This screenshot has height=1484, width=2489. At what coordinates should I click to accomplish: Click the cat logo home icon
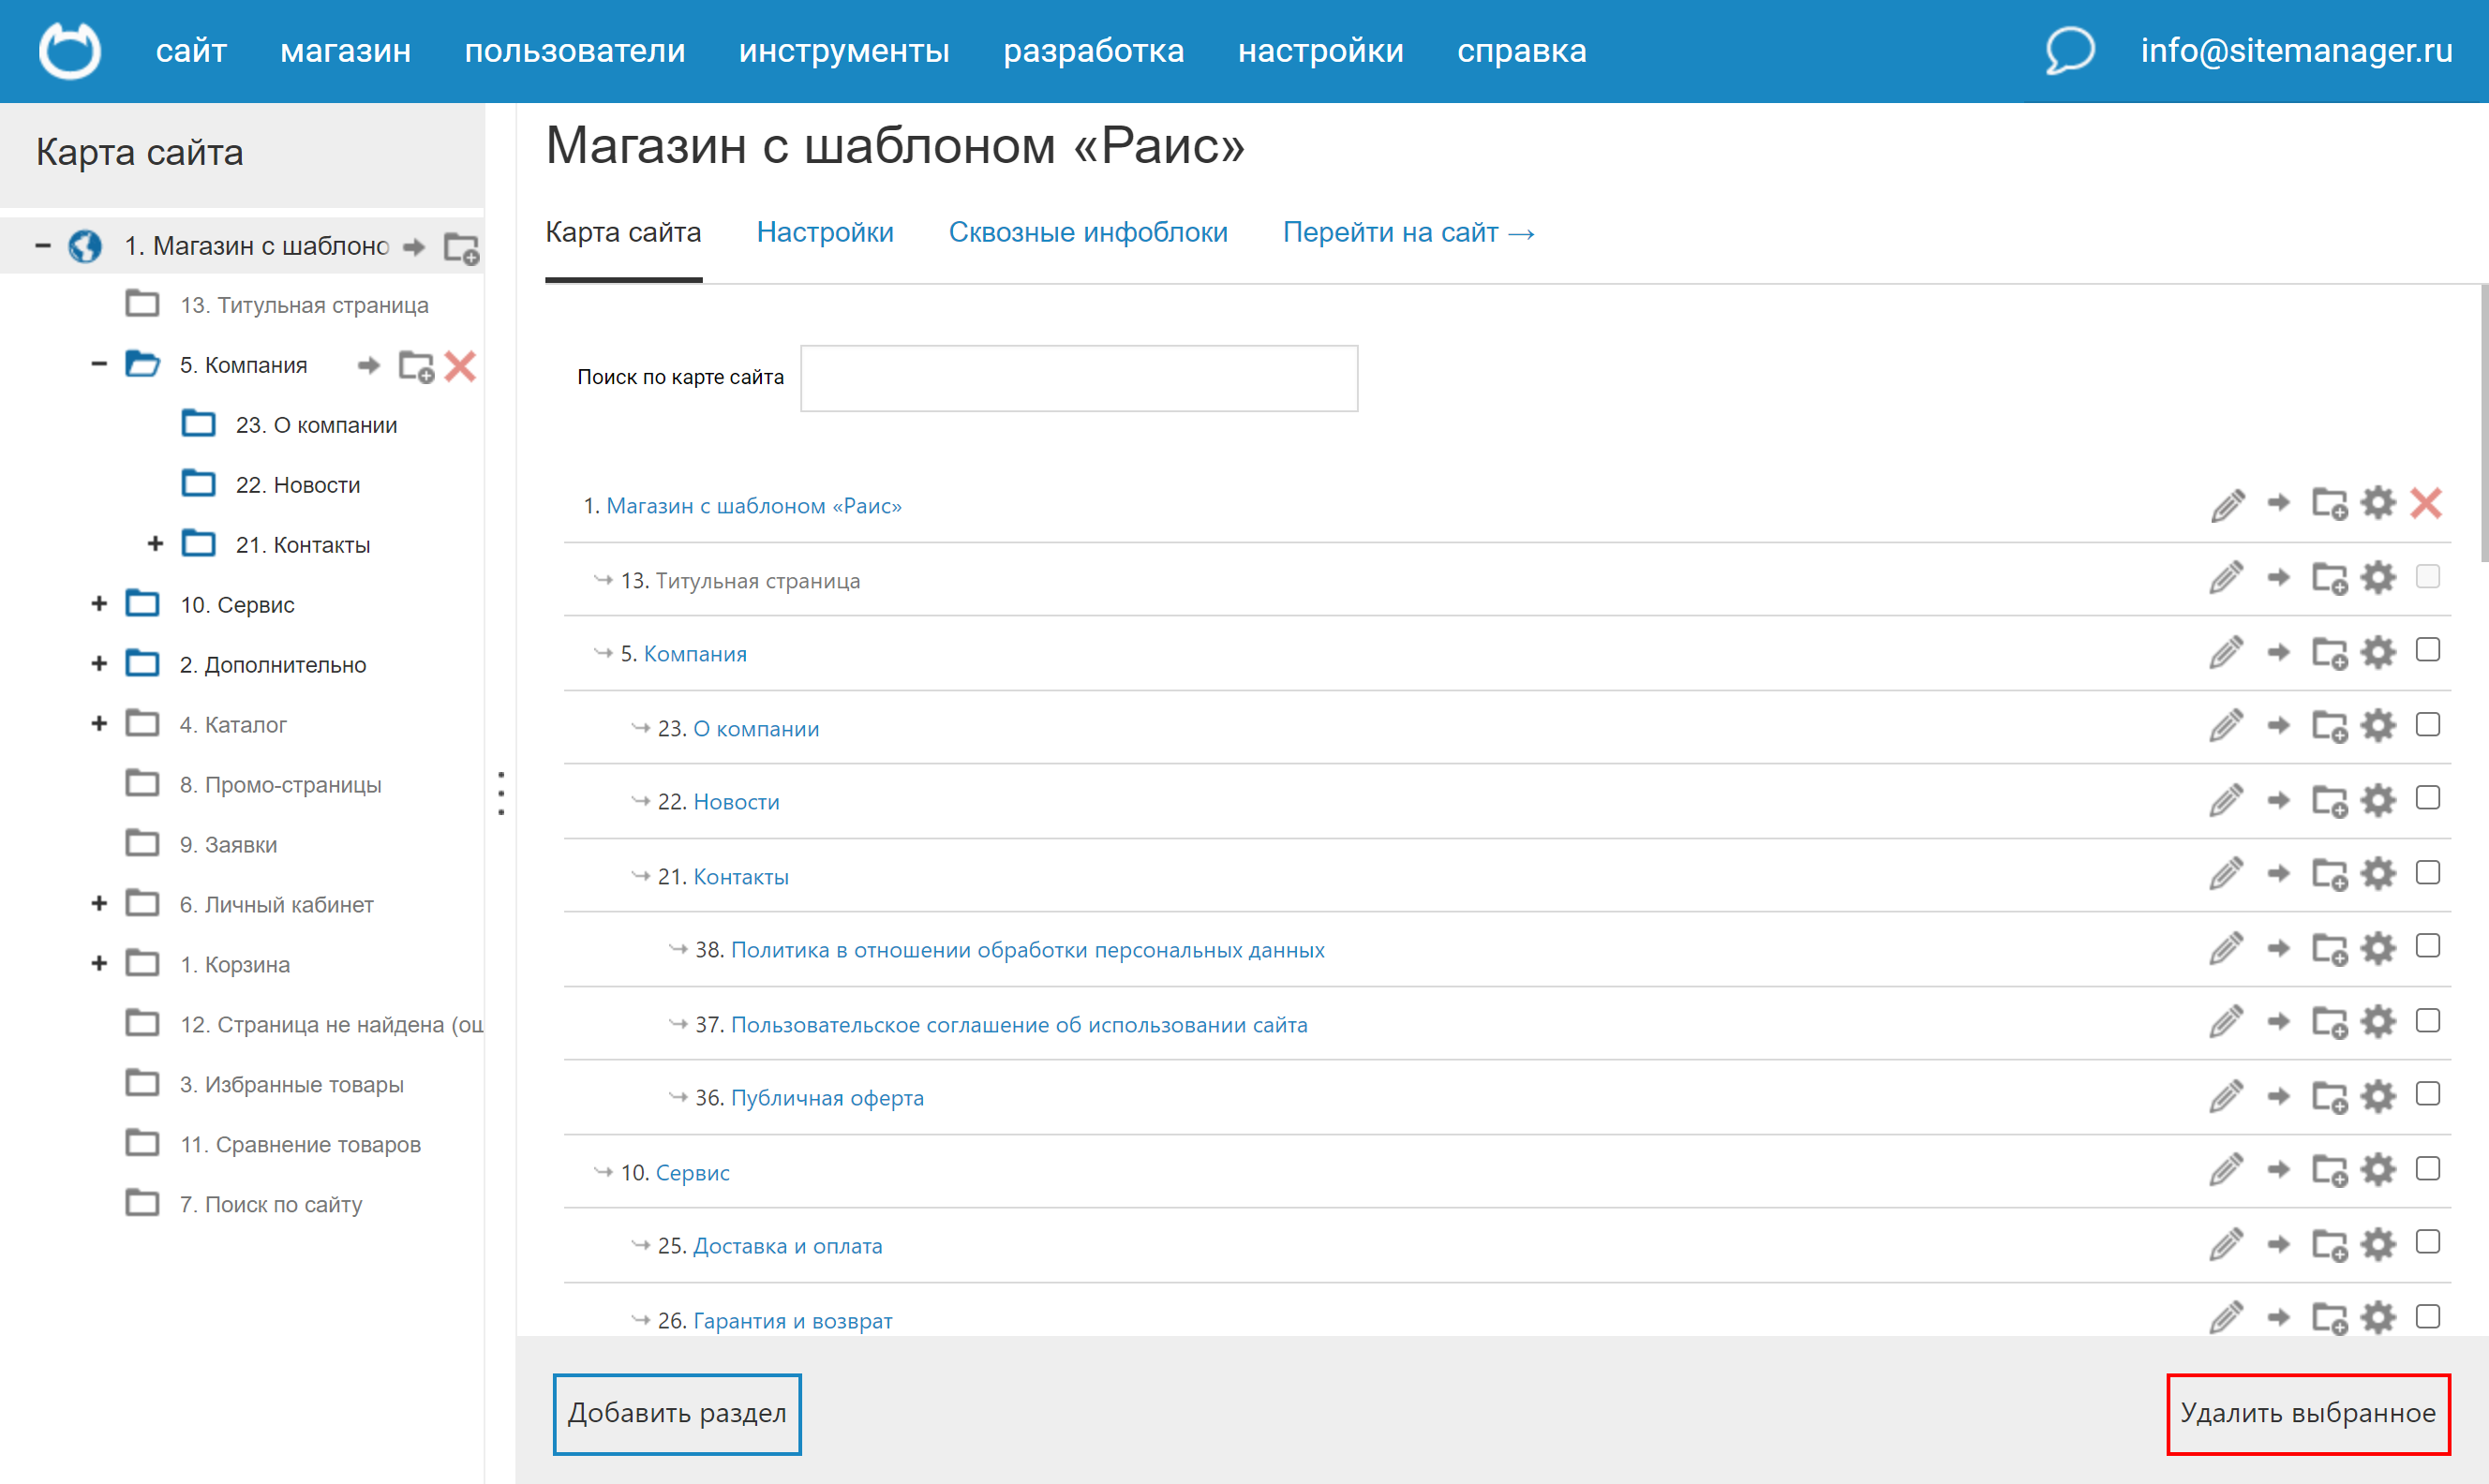click(x=69, y=50)
